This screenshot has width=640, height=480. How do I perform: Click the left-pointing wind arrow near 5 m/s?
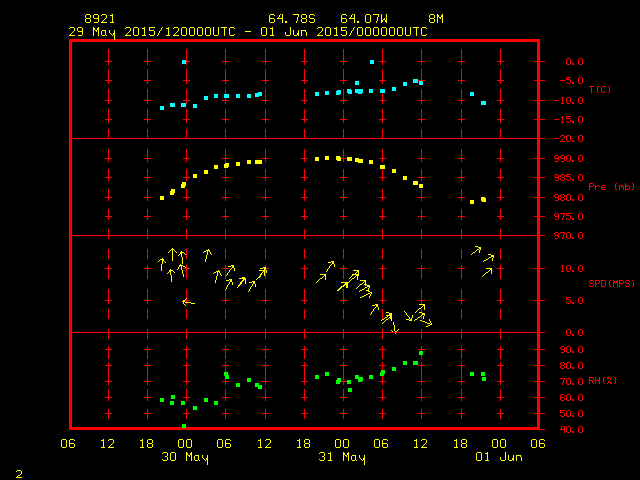(188, 301)
